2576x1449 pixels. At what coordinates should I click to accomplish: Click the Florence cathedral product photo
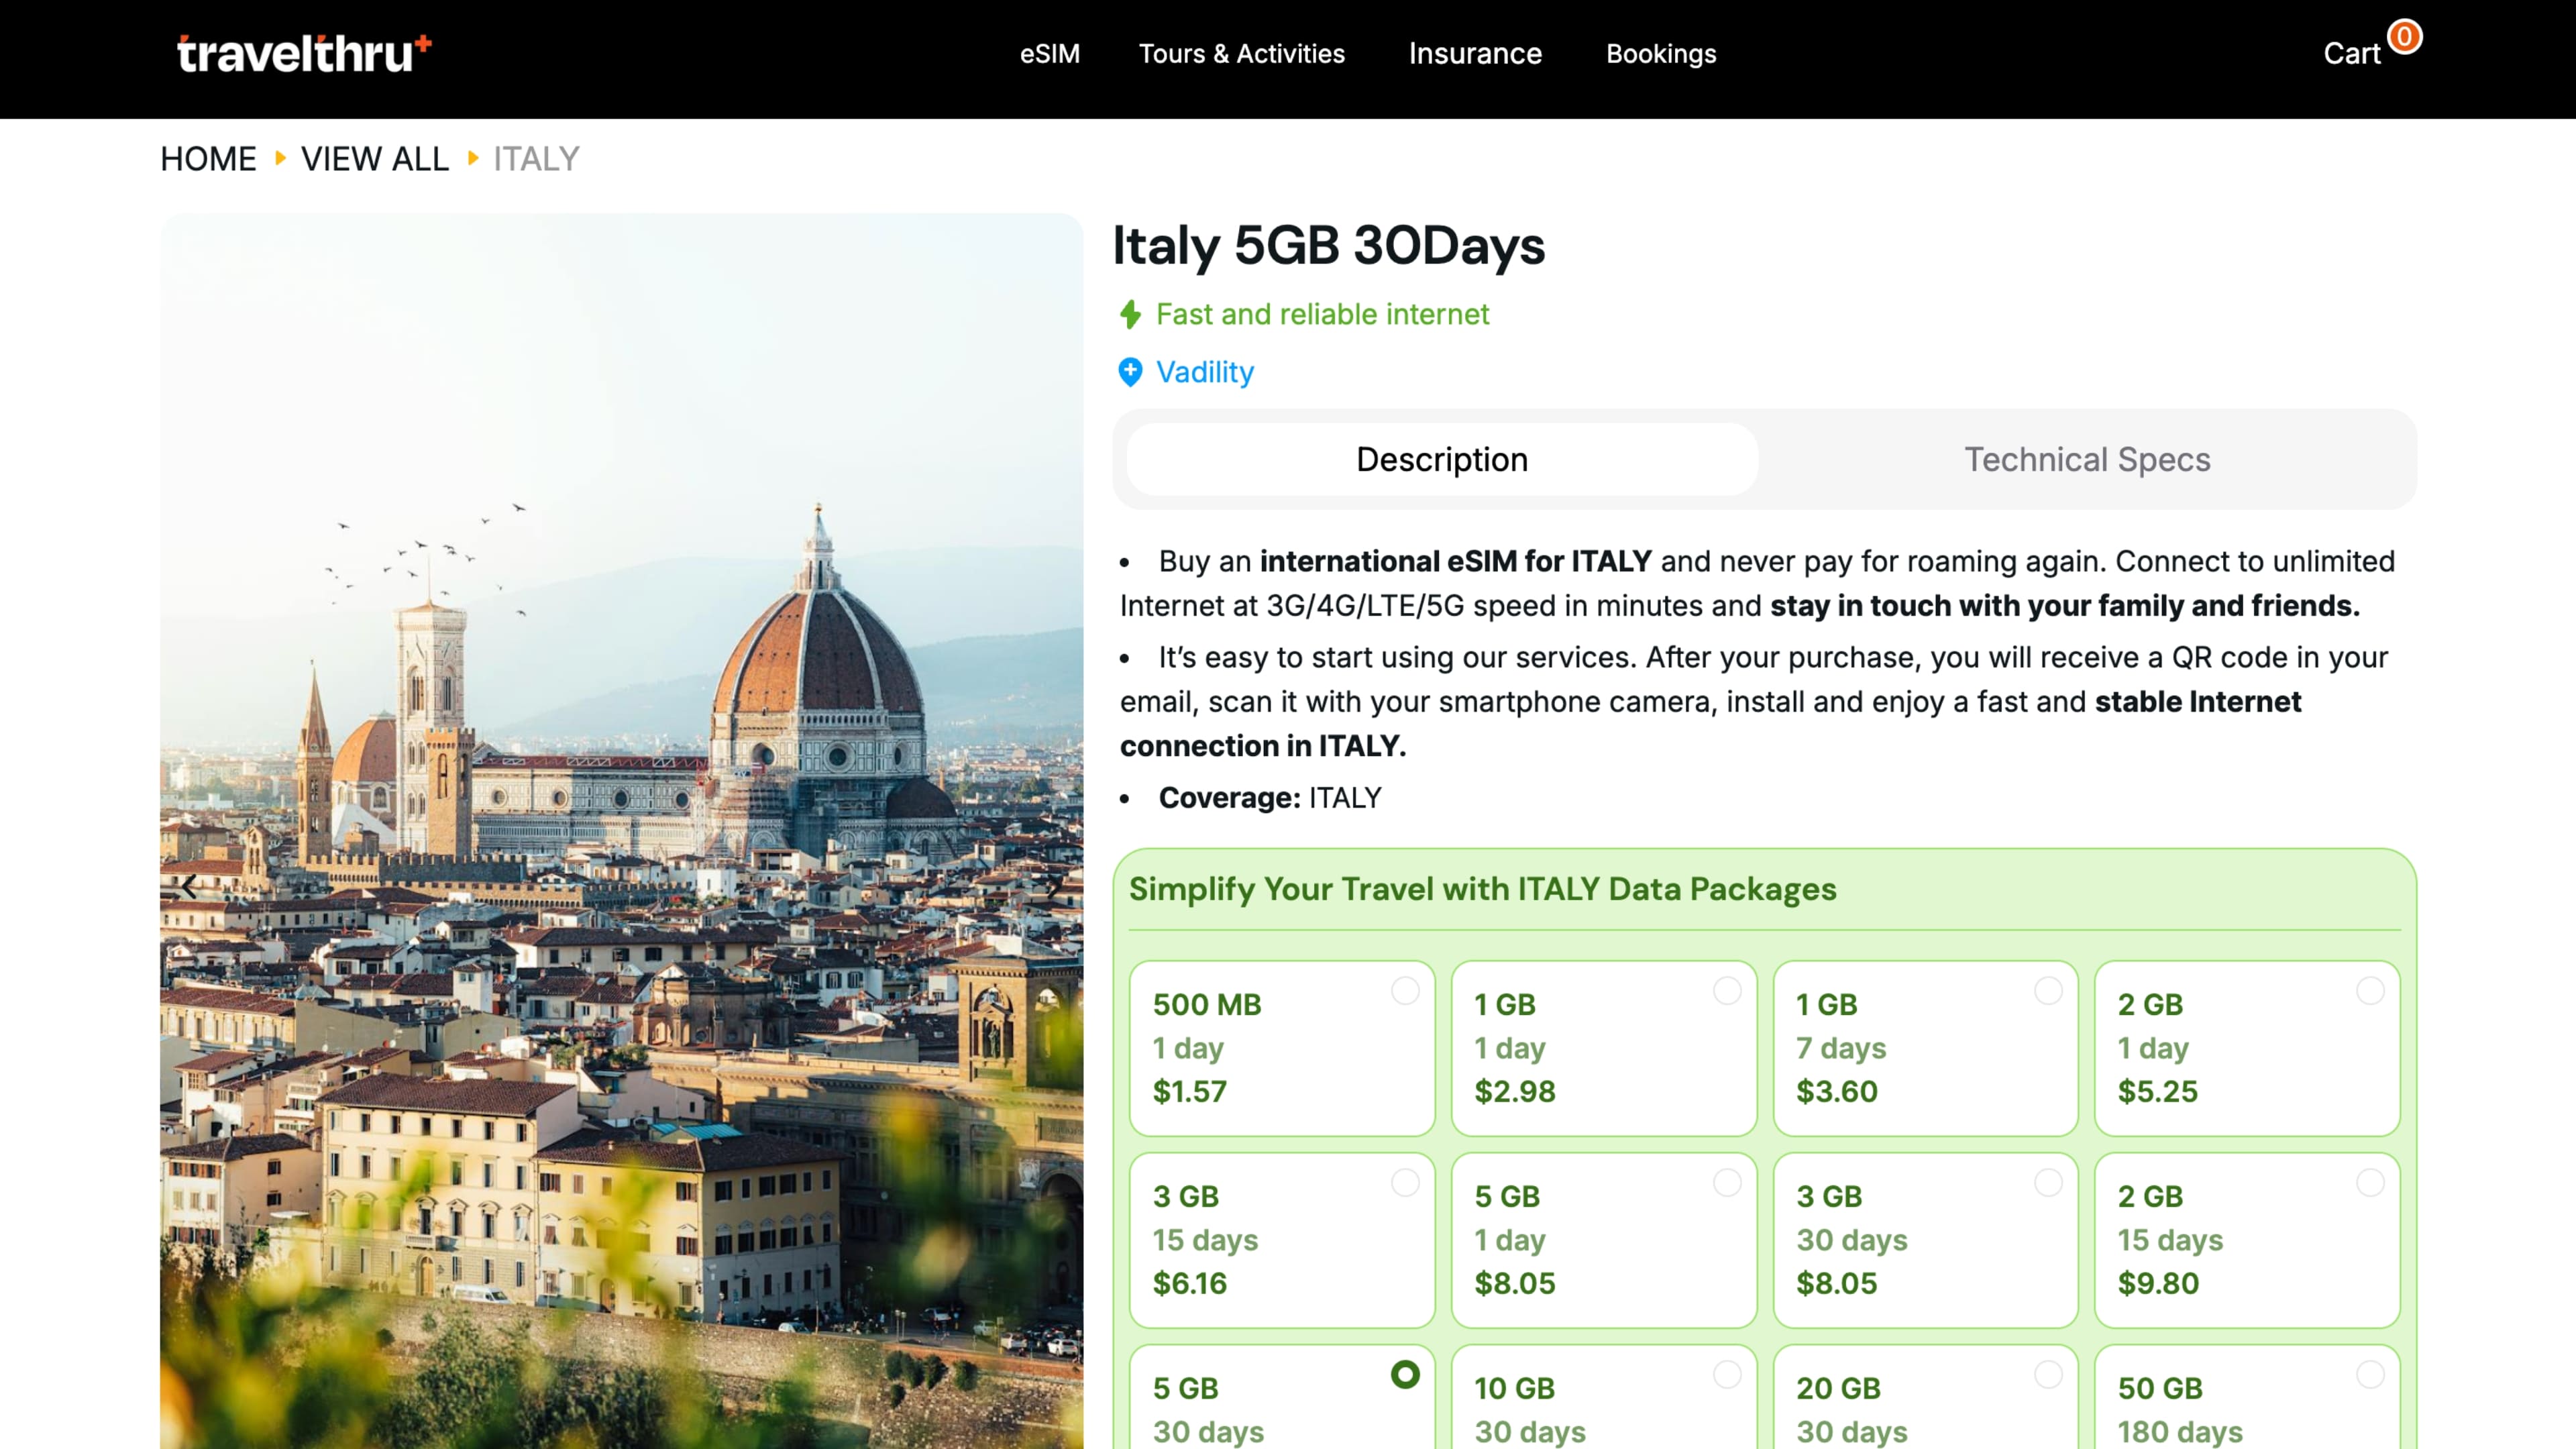(x=620, y=700)
